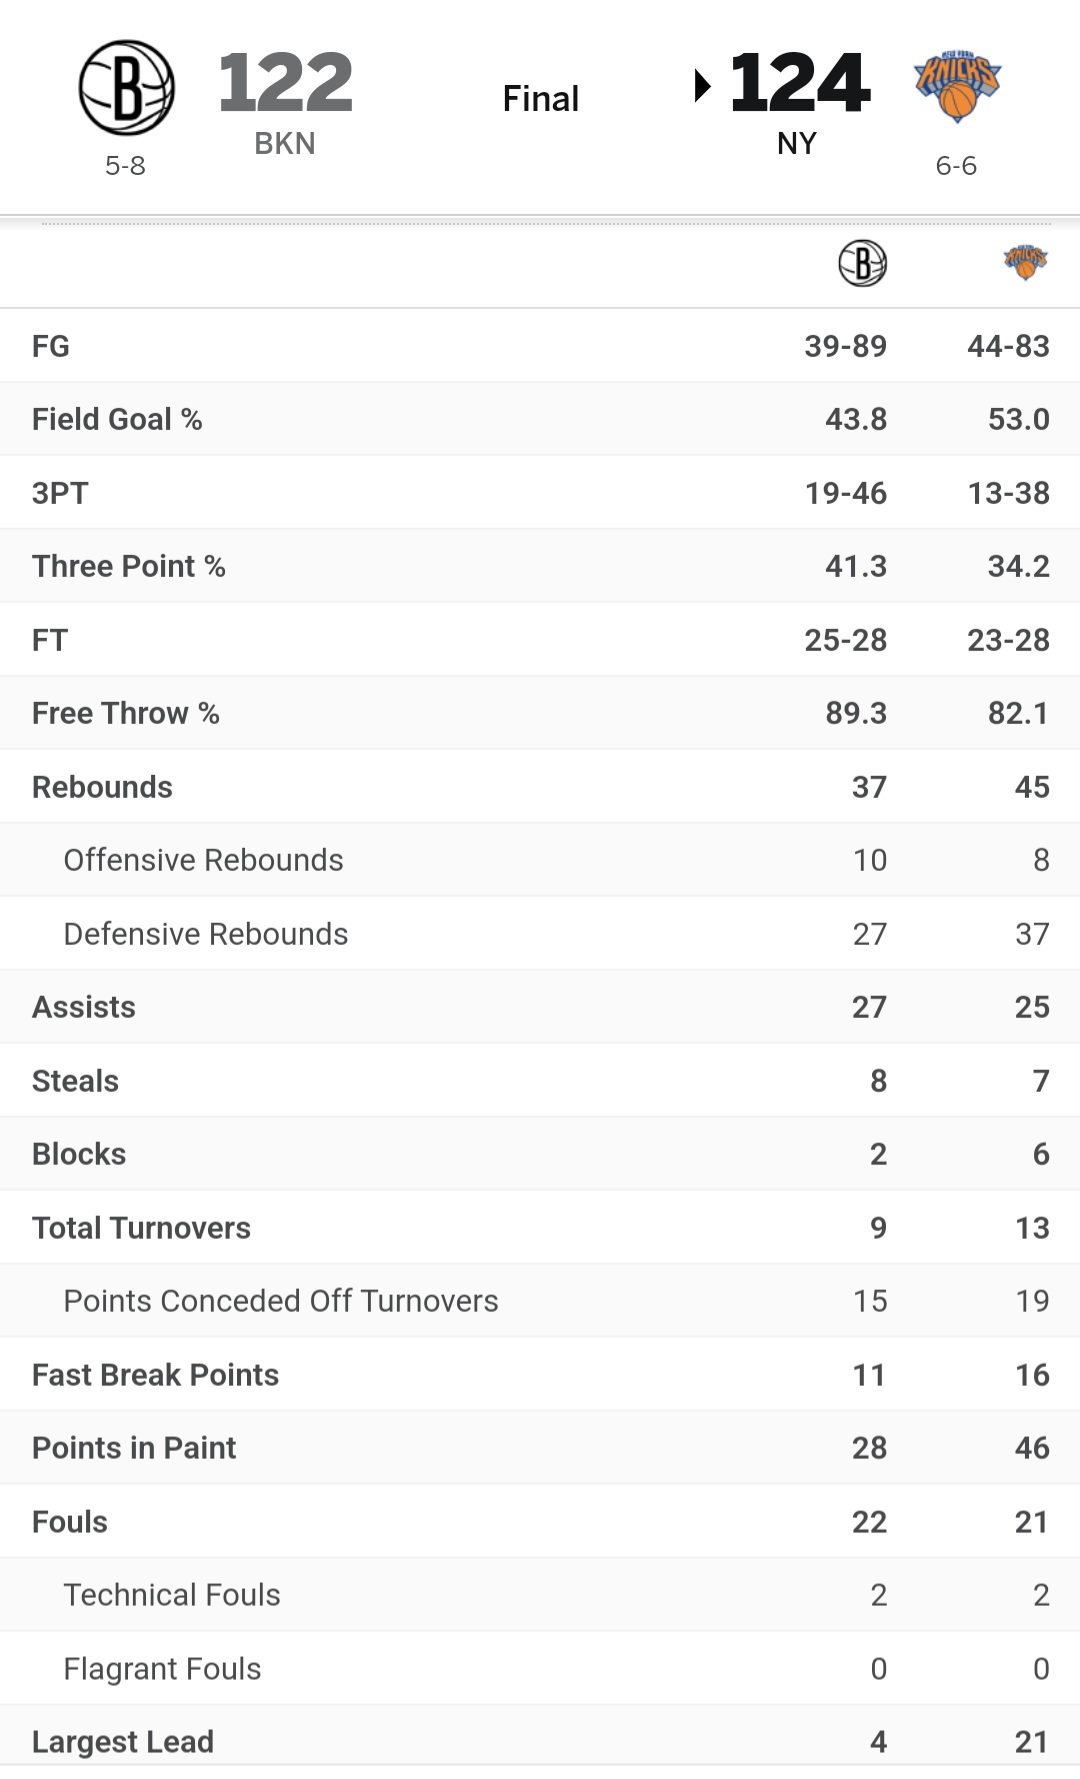Tap the Fast Break Points row
The image size is (1080, 1779).
tap(540, 1375)
